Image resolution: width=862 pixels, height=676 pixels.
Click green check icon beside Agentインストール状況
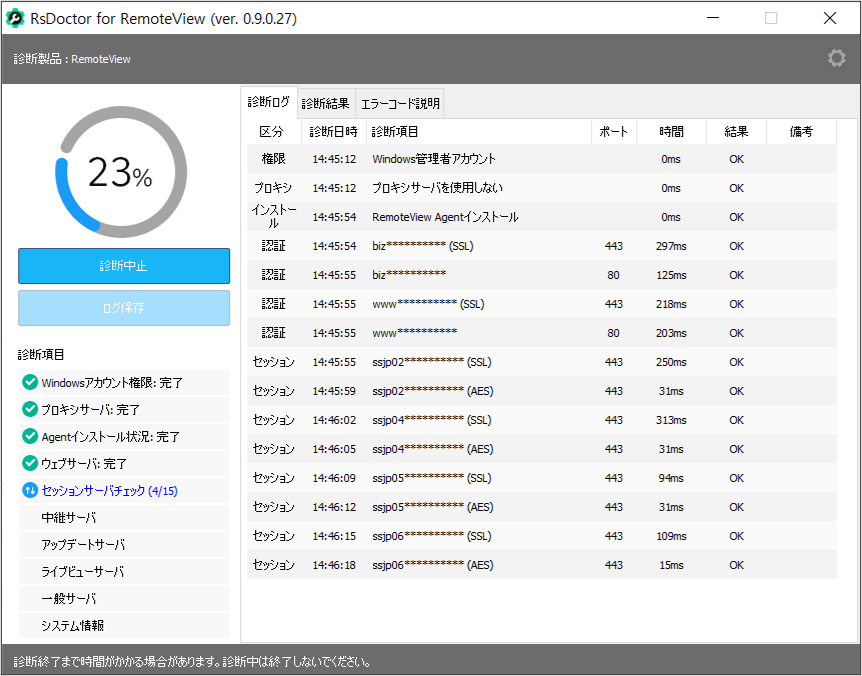click(x=30, y=436)
